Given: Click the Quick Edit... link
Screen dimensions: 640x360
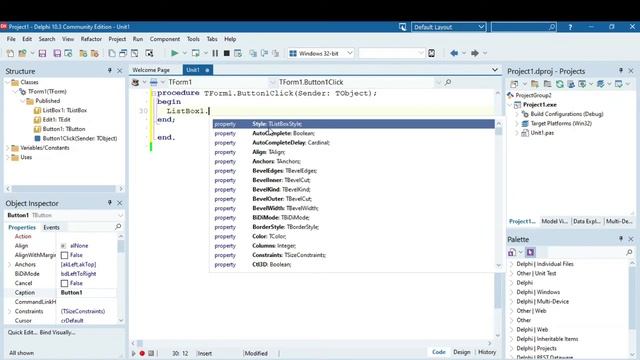Looking at the screenshot, I should tap(22, 332).
